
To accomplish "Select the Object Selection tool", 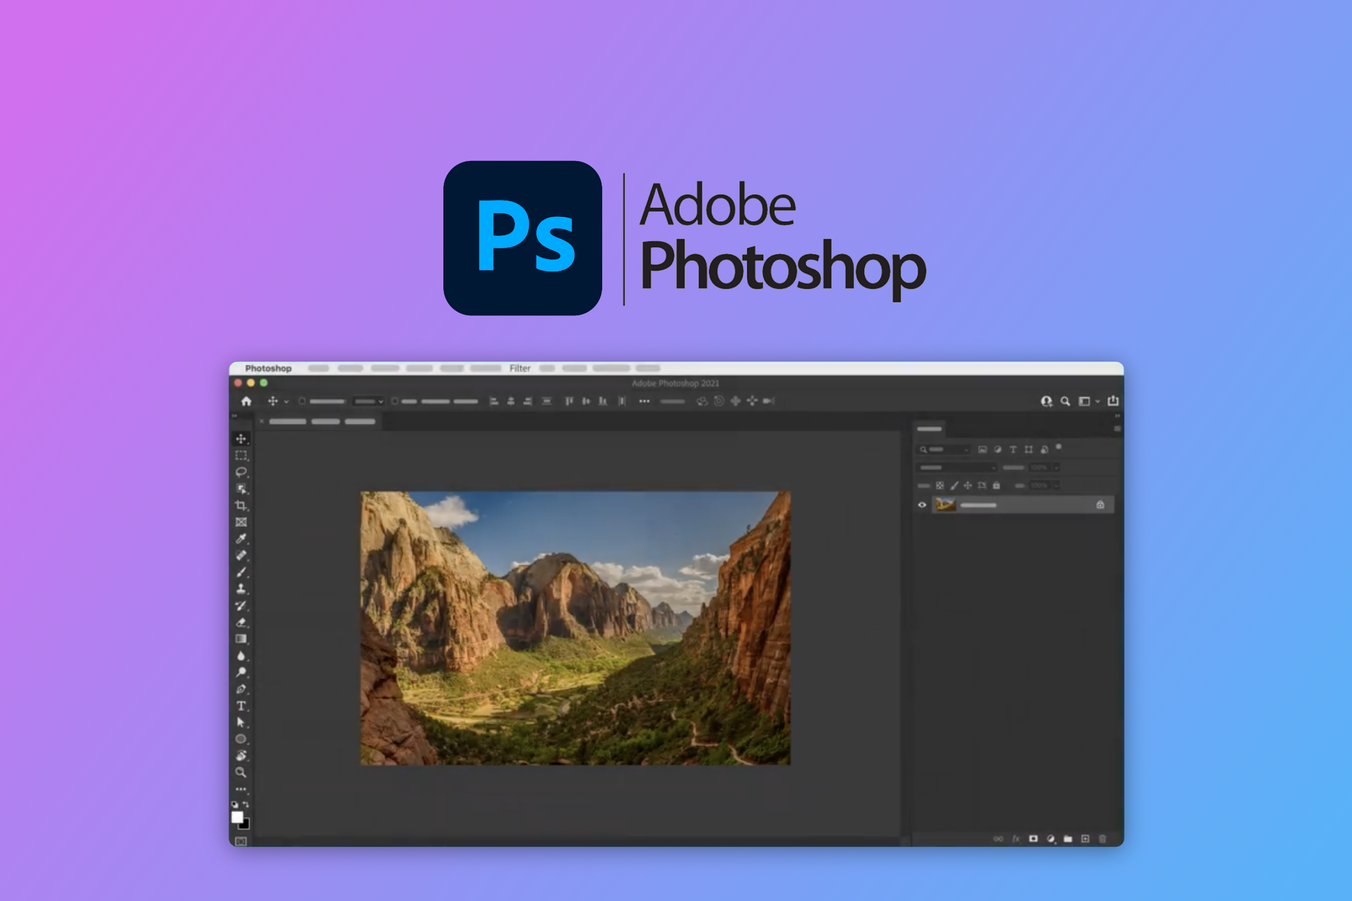I will 241,489.
